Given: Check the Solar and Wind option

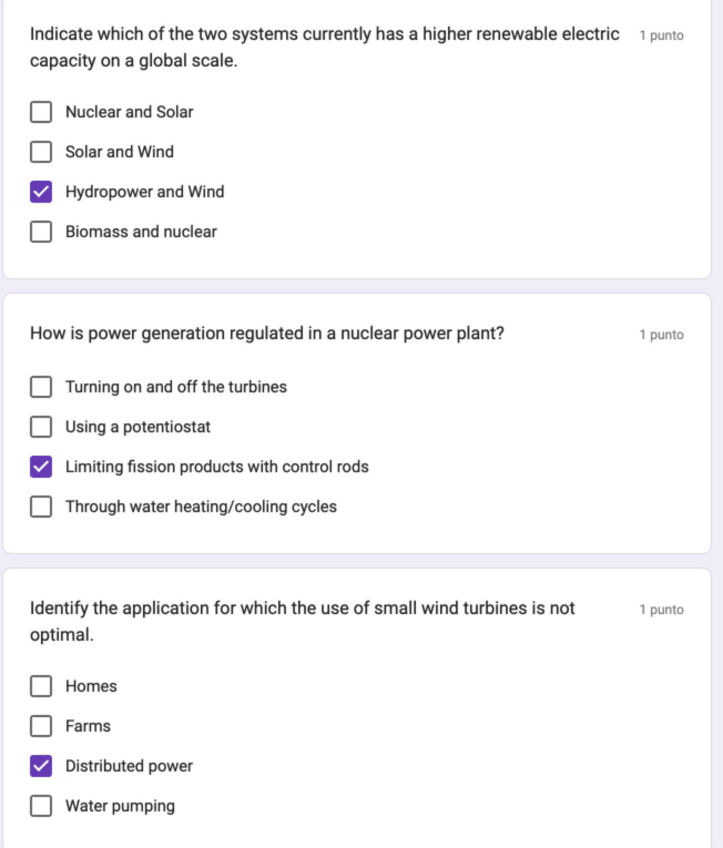Looking at the screenshot, I should [x=41, y=152].
